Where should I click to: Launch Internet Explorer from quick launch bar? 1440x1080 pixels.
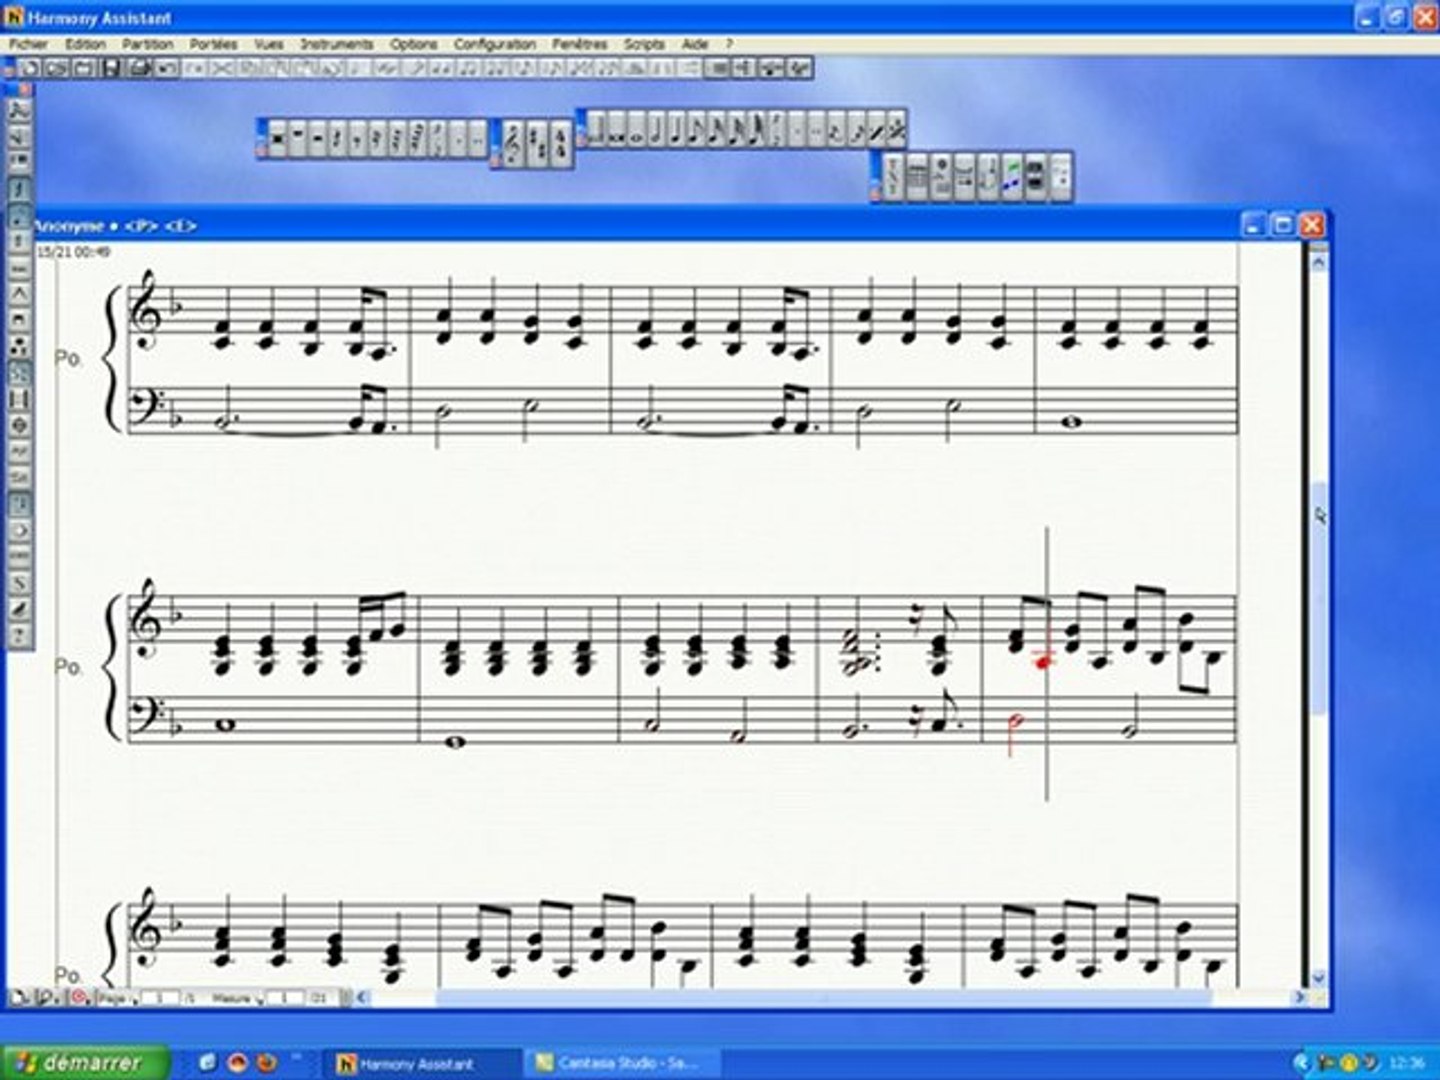[x=208, y=1062]
